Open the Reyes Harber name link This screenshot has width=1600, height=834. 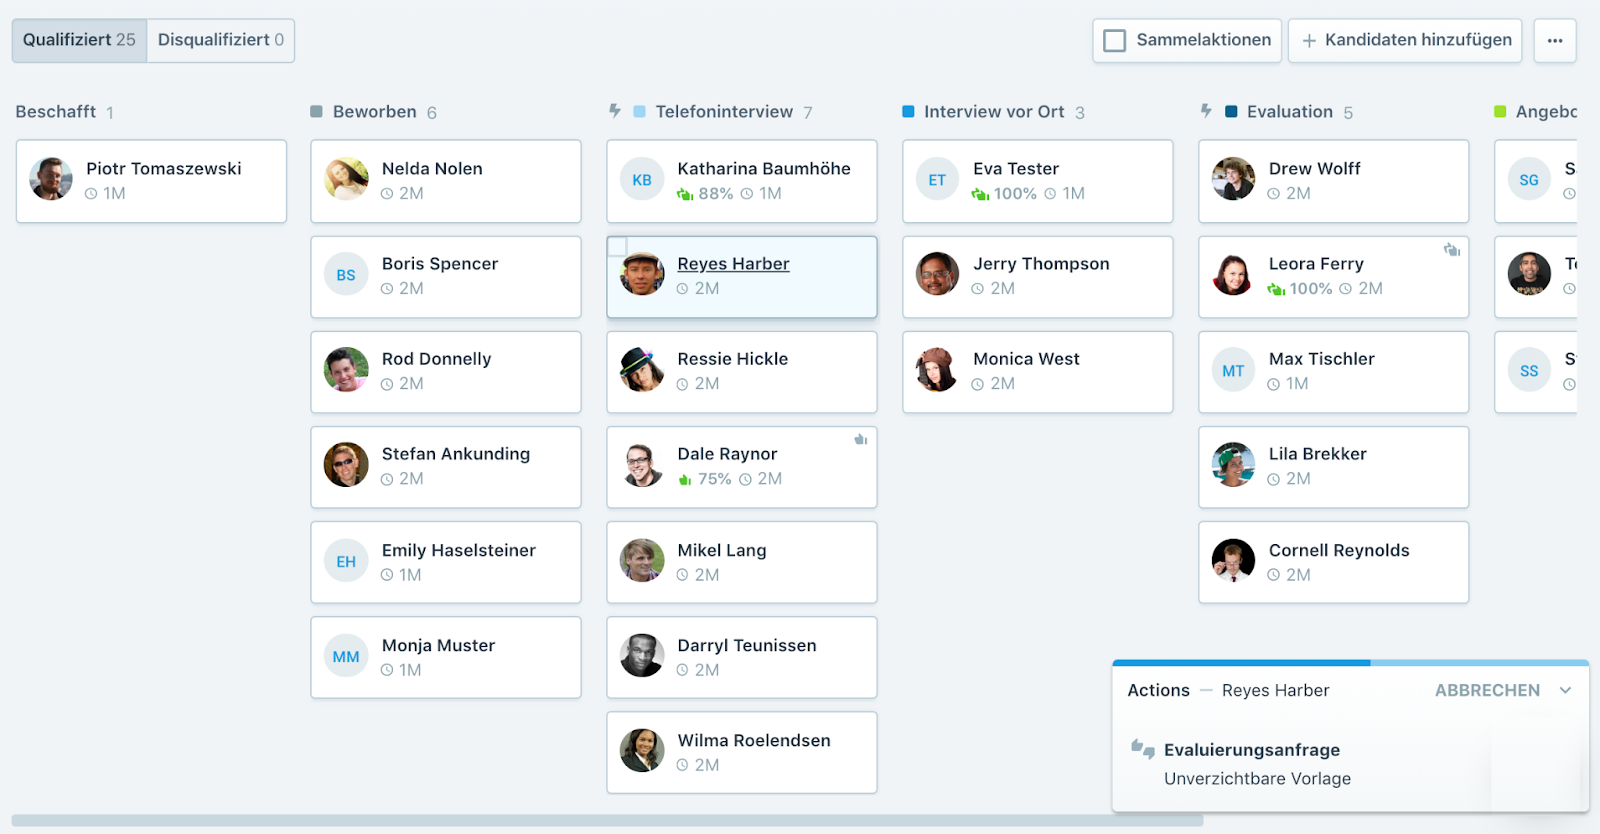click(x=733, y=264)
